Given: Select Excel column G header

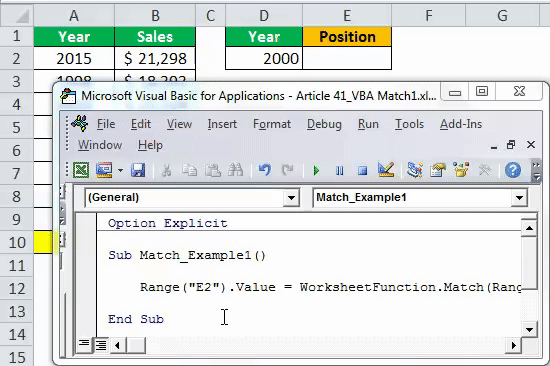Looking at the screenshot, I should (502, 16).
